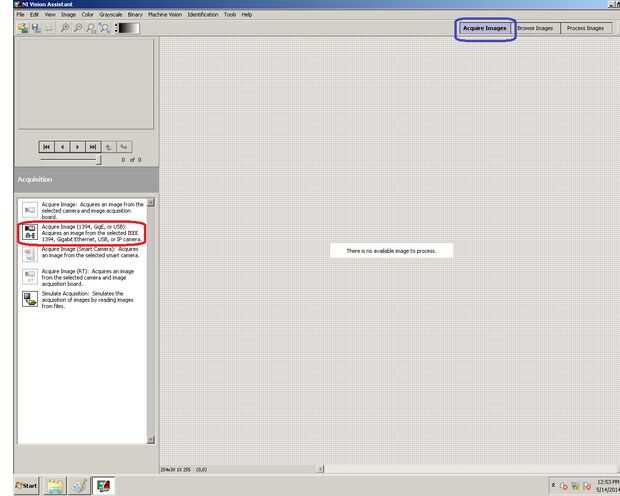Click 'There is no available image to process' message
Viewport: 620px width, 496px height.
pos(391,251)
